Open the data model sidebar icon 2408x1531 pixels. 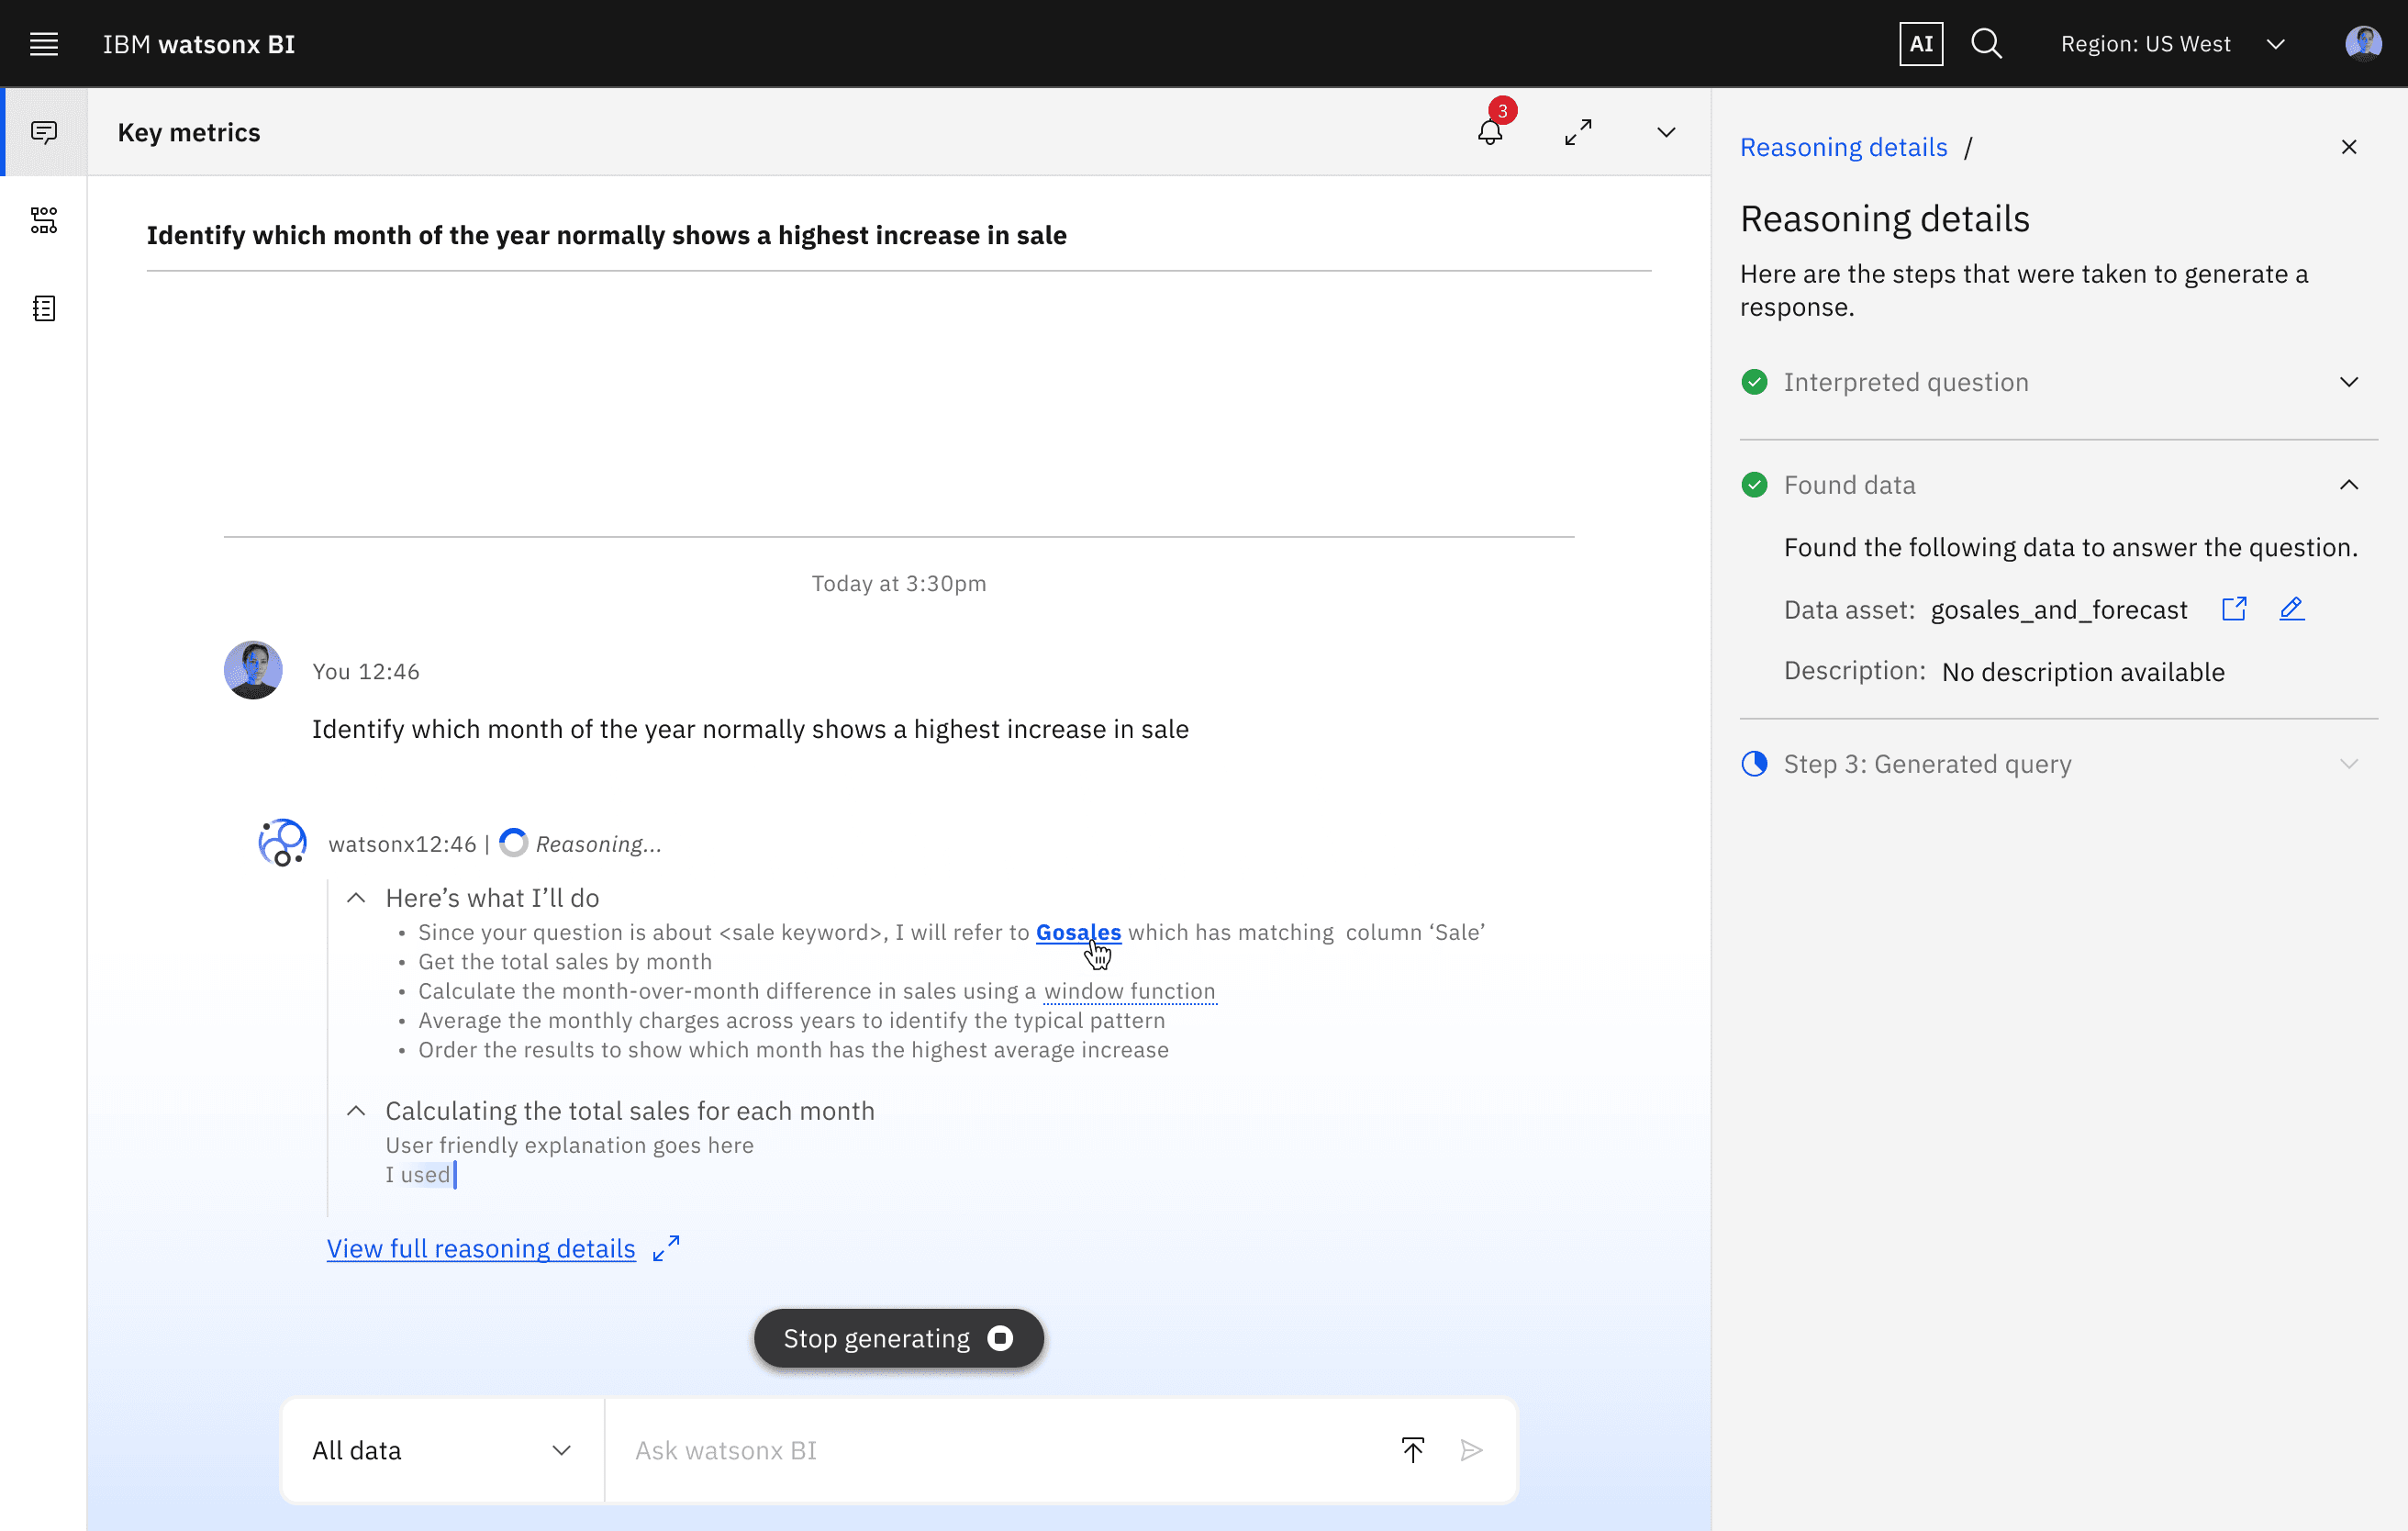44,220
